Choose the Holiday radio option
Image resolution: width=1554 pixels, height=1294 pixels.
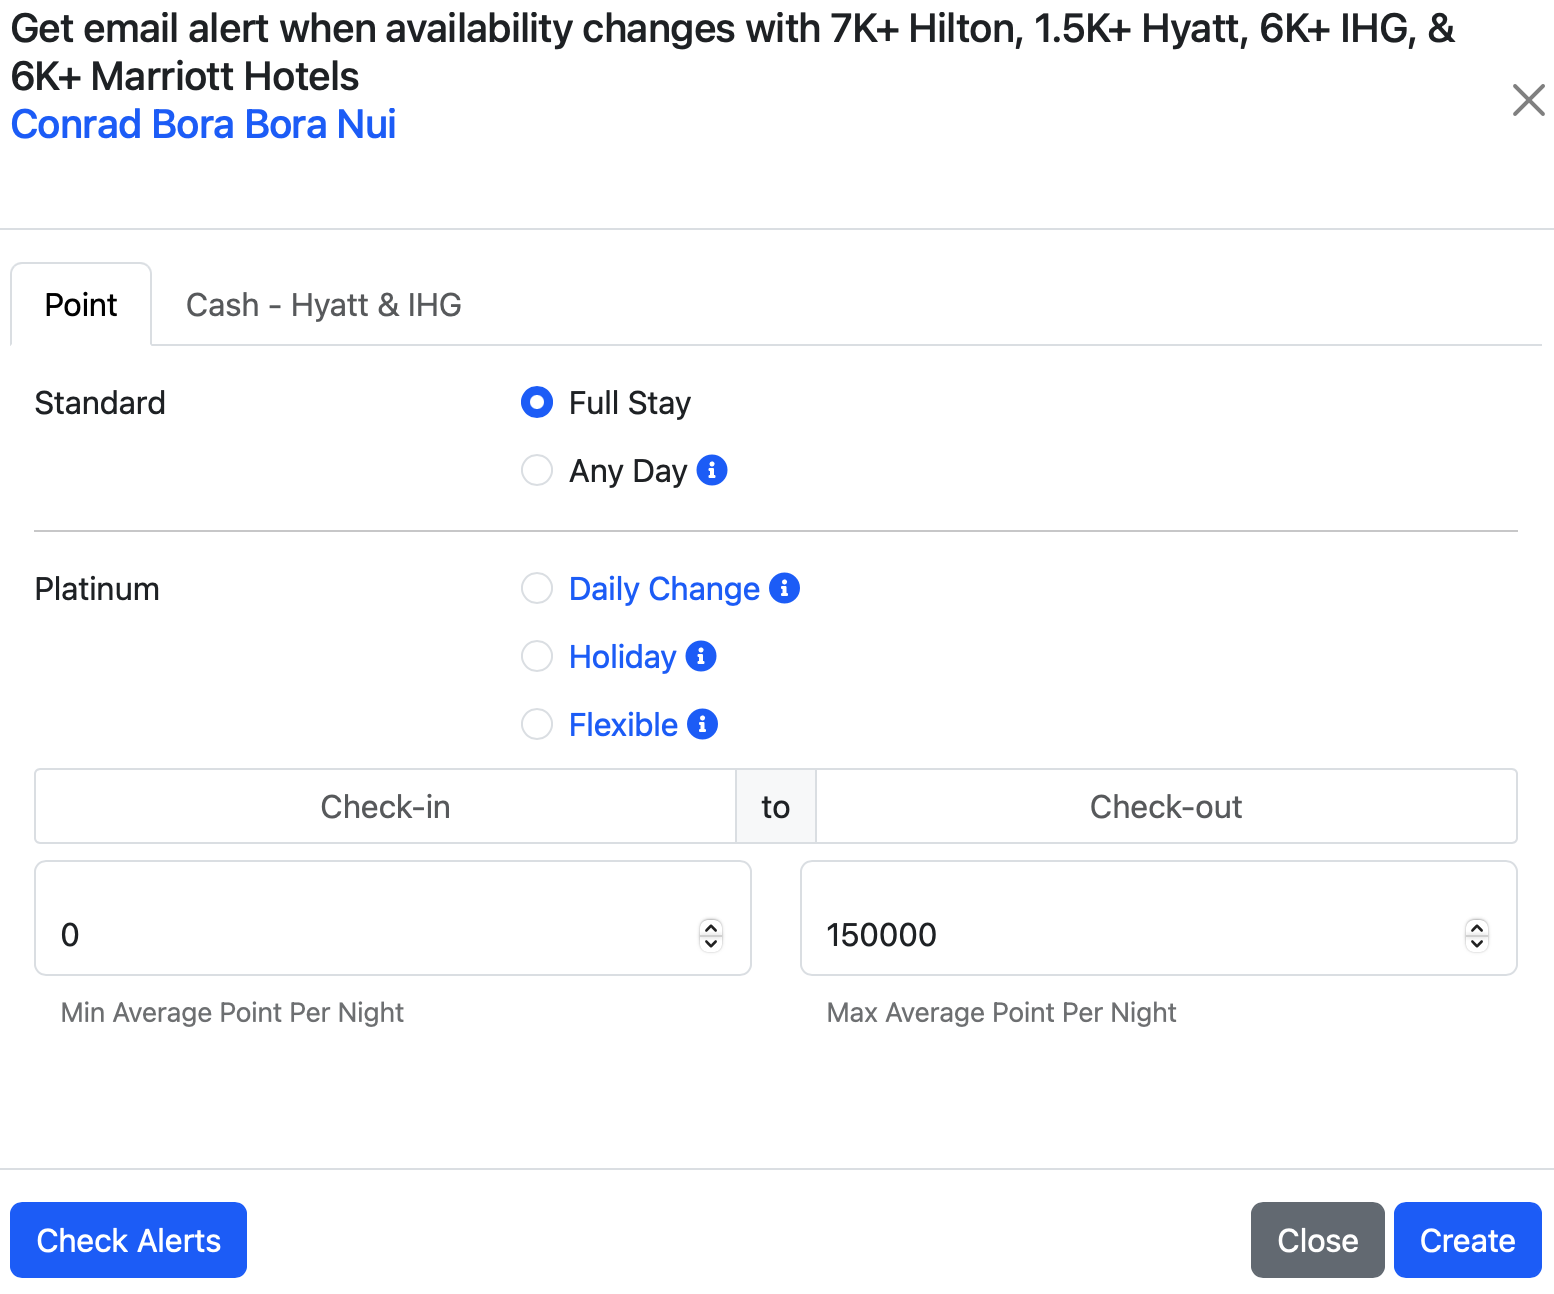pos(537,656)
